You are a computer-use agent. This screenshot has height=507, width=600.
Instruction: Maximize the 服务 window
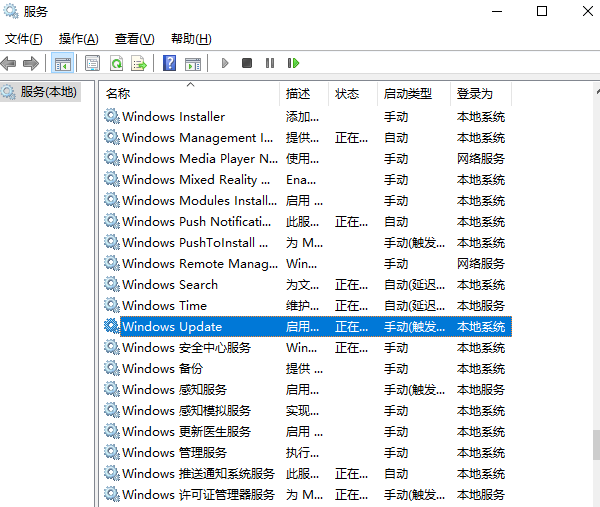(x=542, y=11)
